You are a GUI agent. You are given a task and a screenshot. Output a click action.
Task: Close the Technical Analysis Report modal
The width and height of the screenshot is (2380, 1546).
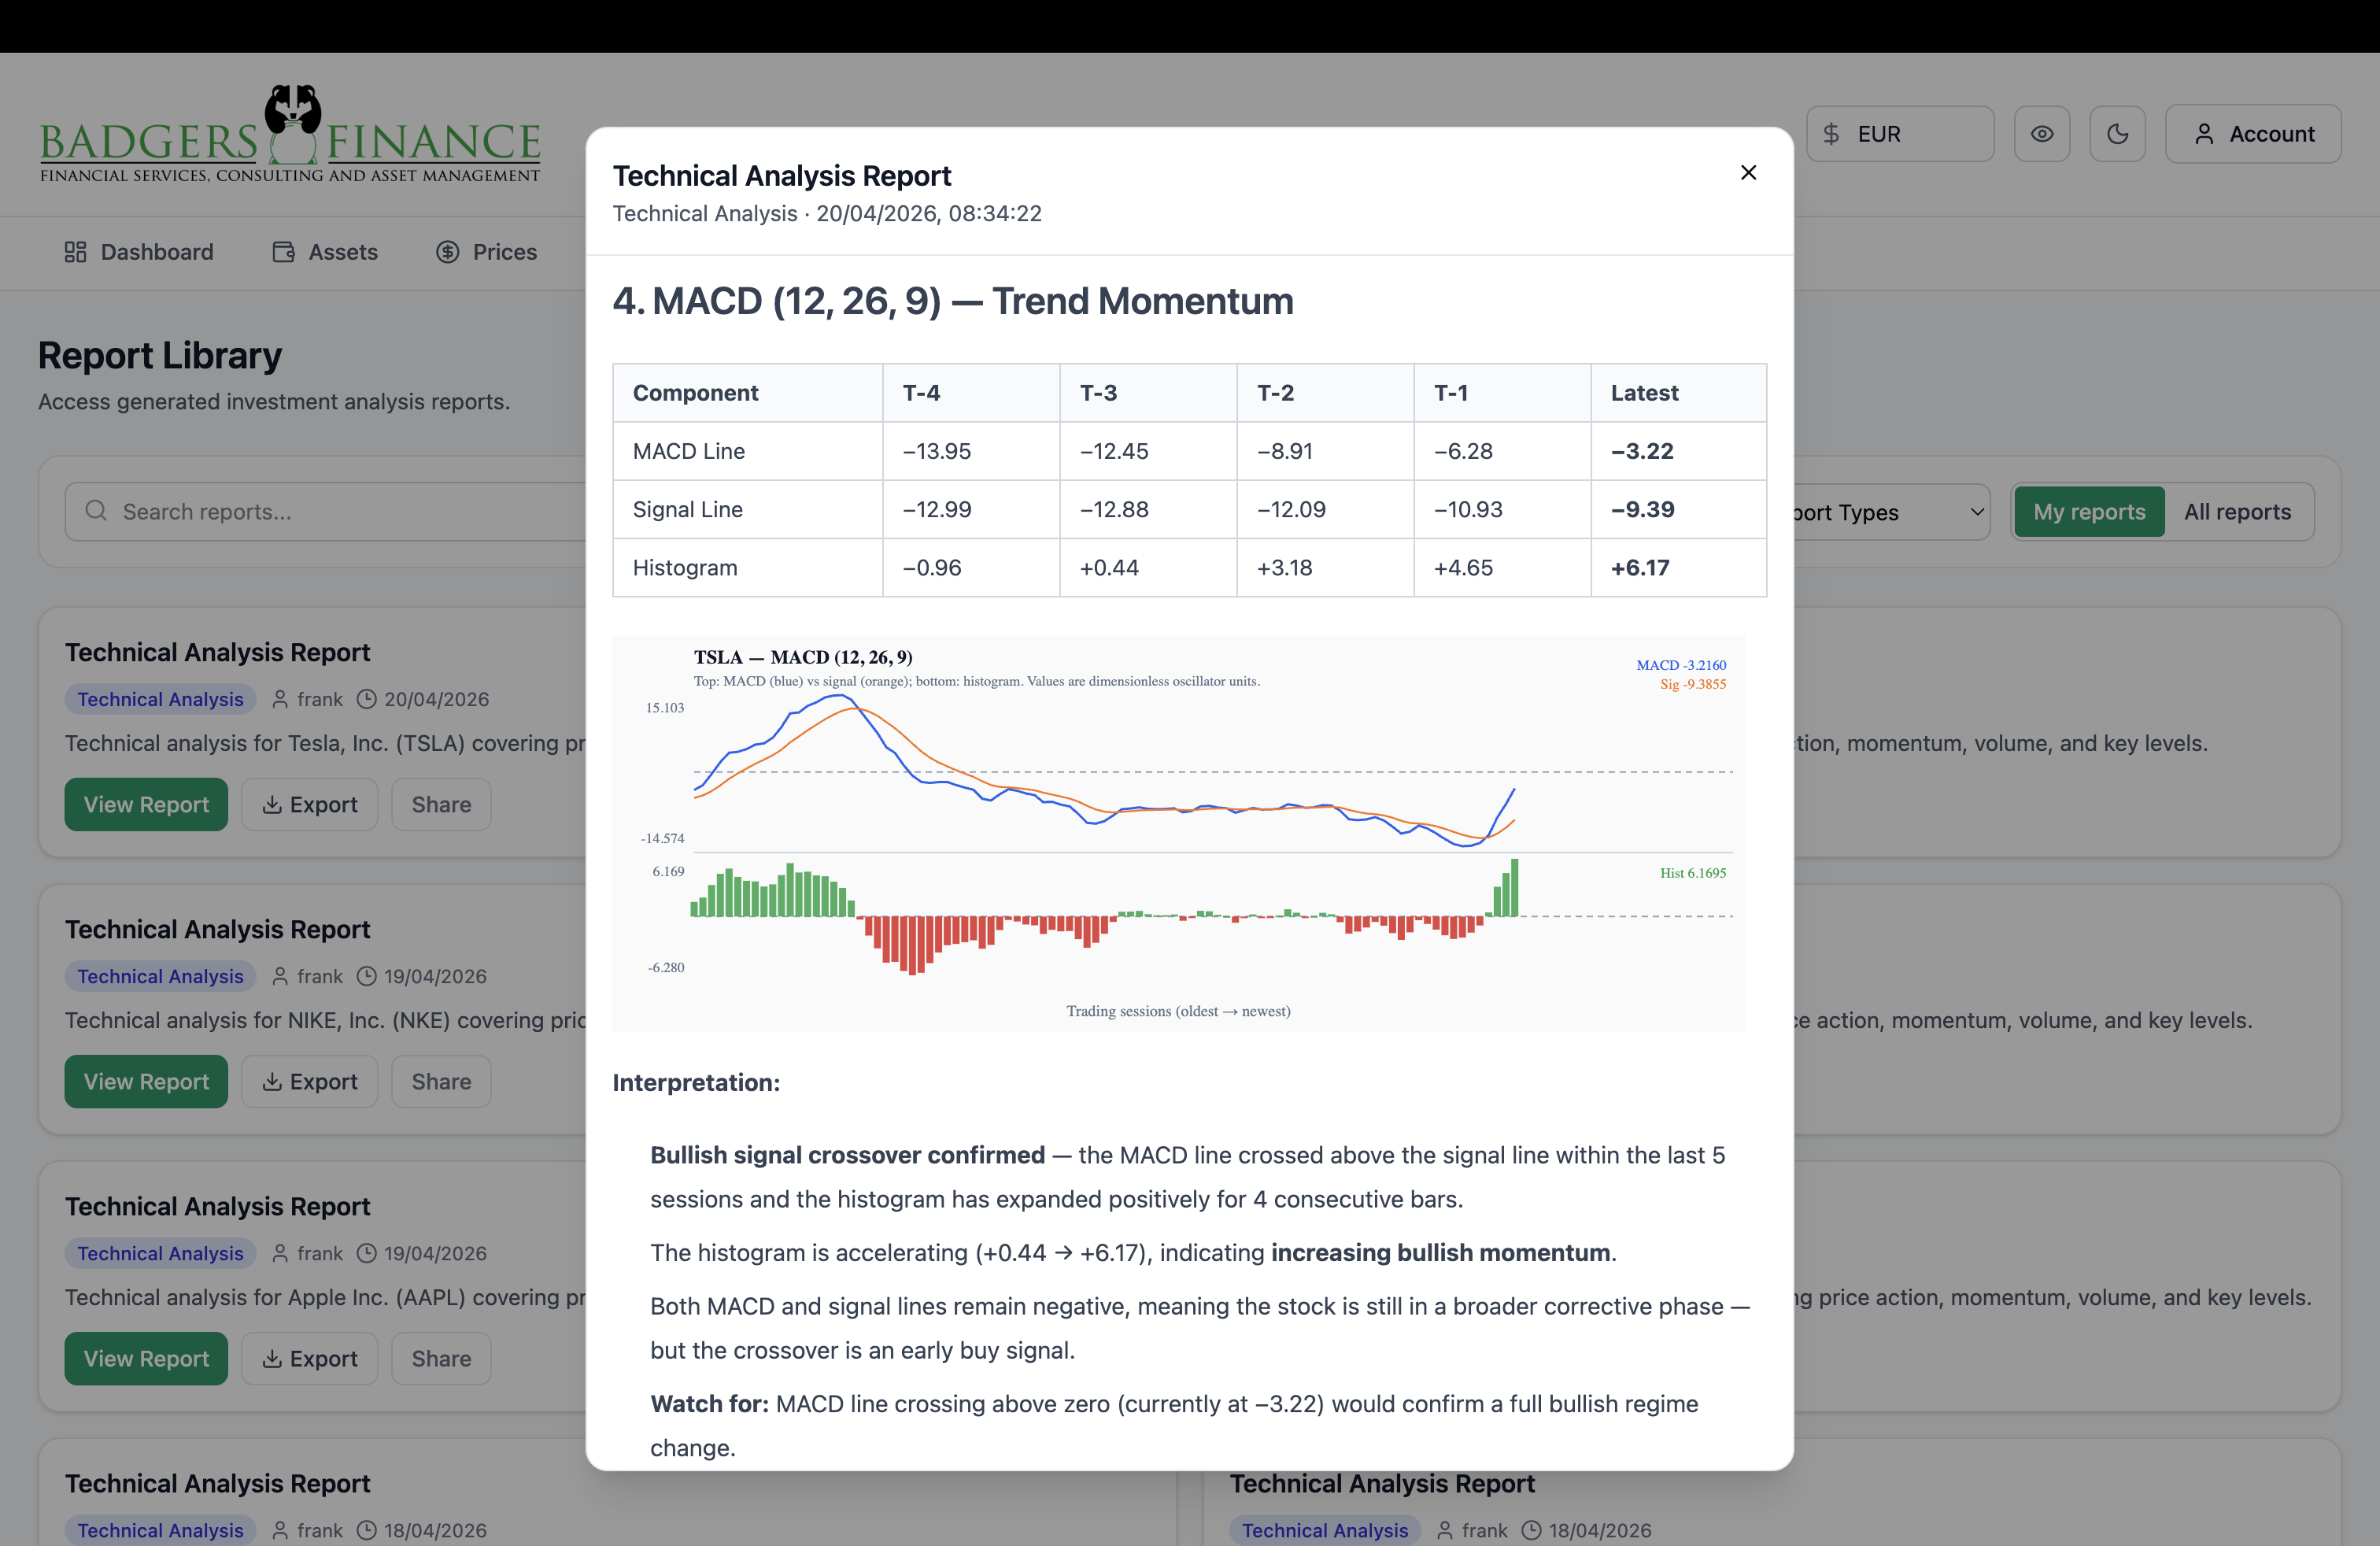tap(1748, 173)
